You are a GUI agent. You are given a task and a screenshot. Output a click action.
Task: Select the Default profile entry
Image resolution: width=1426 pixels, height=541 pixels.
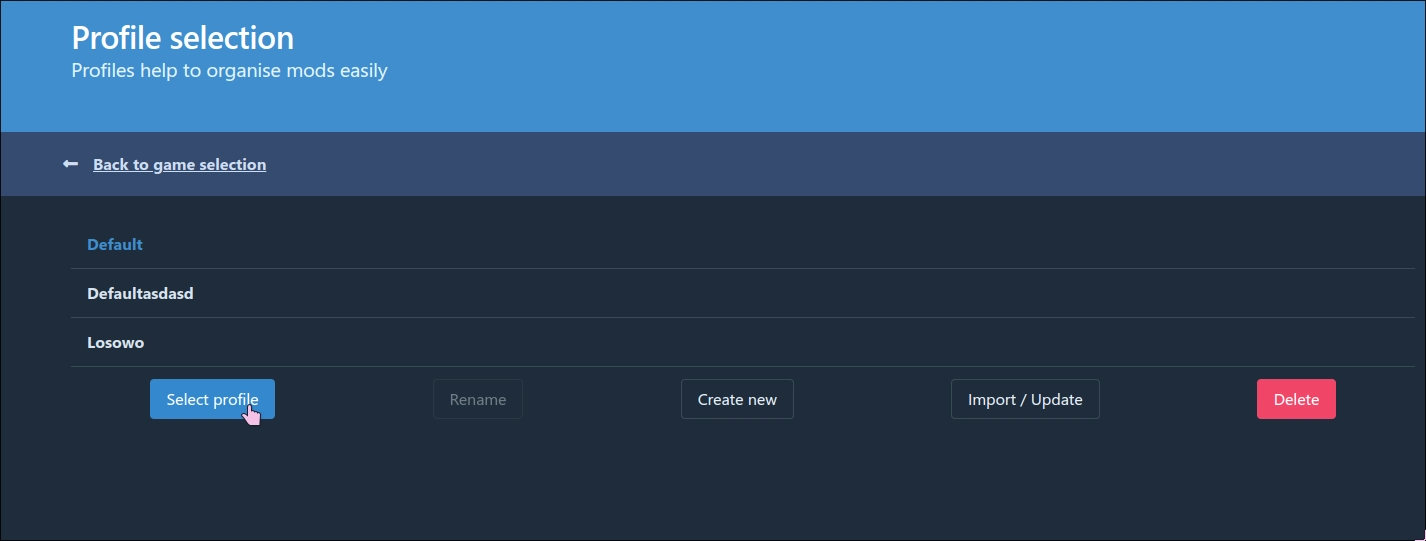115,245
